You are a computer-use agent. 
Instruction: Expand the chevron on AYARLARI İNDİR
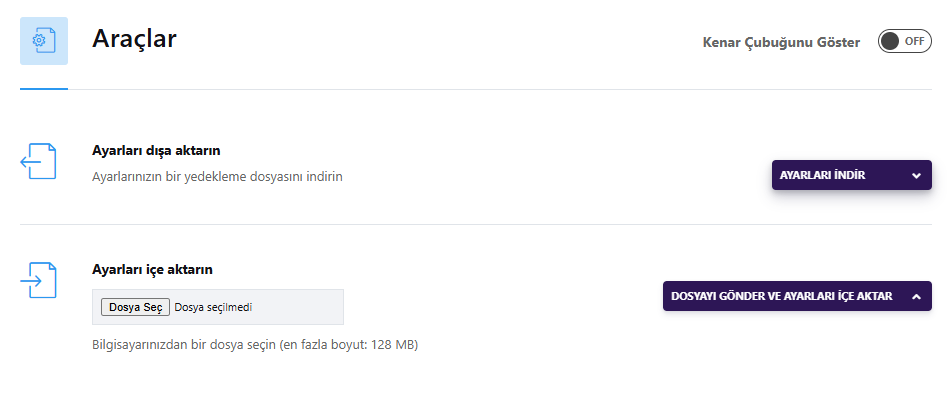point(916,175)
